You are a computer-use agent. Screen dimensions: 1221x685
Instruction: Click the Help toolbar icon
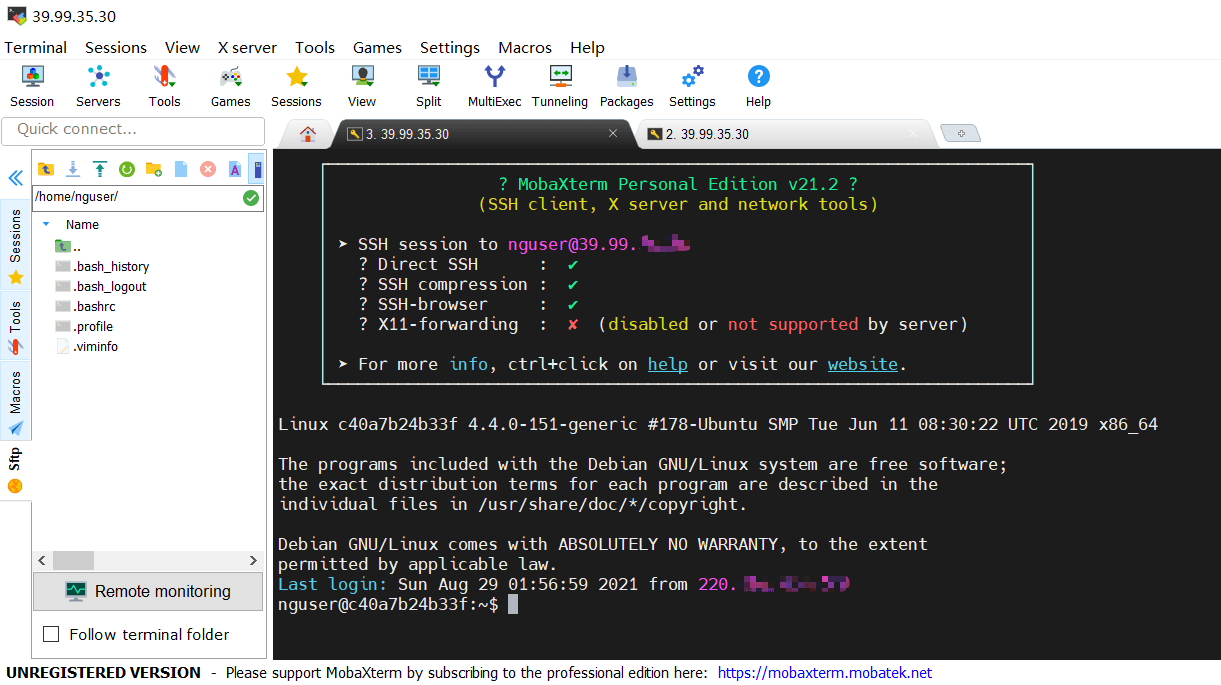coord(758,86)
